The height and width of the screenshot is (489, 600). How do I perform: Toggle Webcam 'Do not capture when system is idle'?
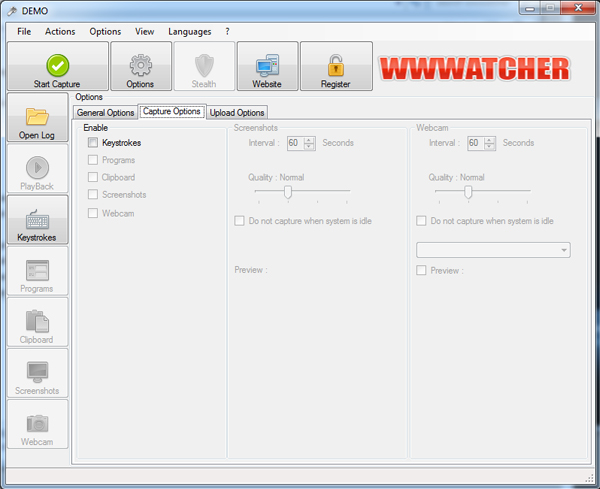pos(421,221)
